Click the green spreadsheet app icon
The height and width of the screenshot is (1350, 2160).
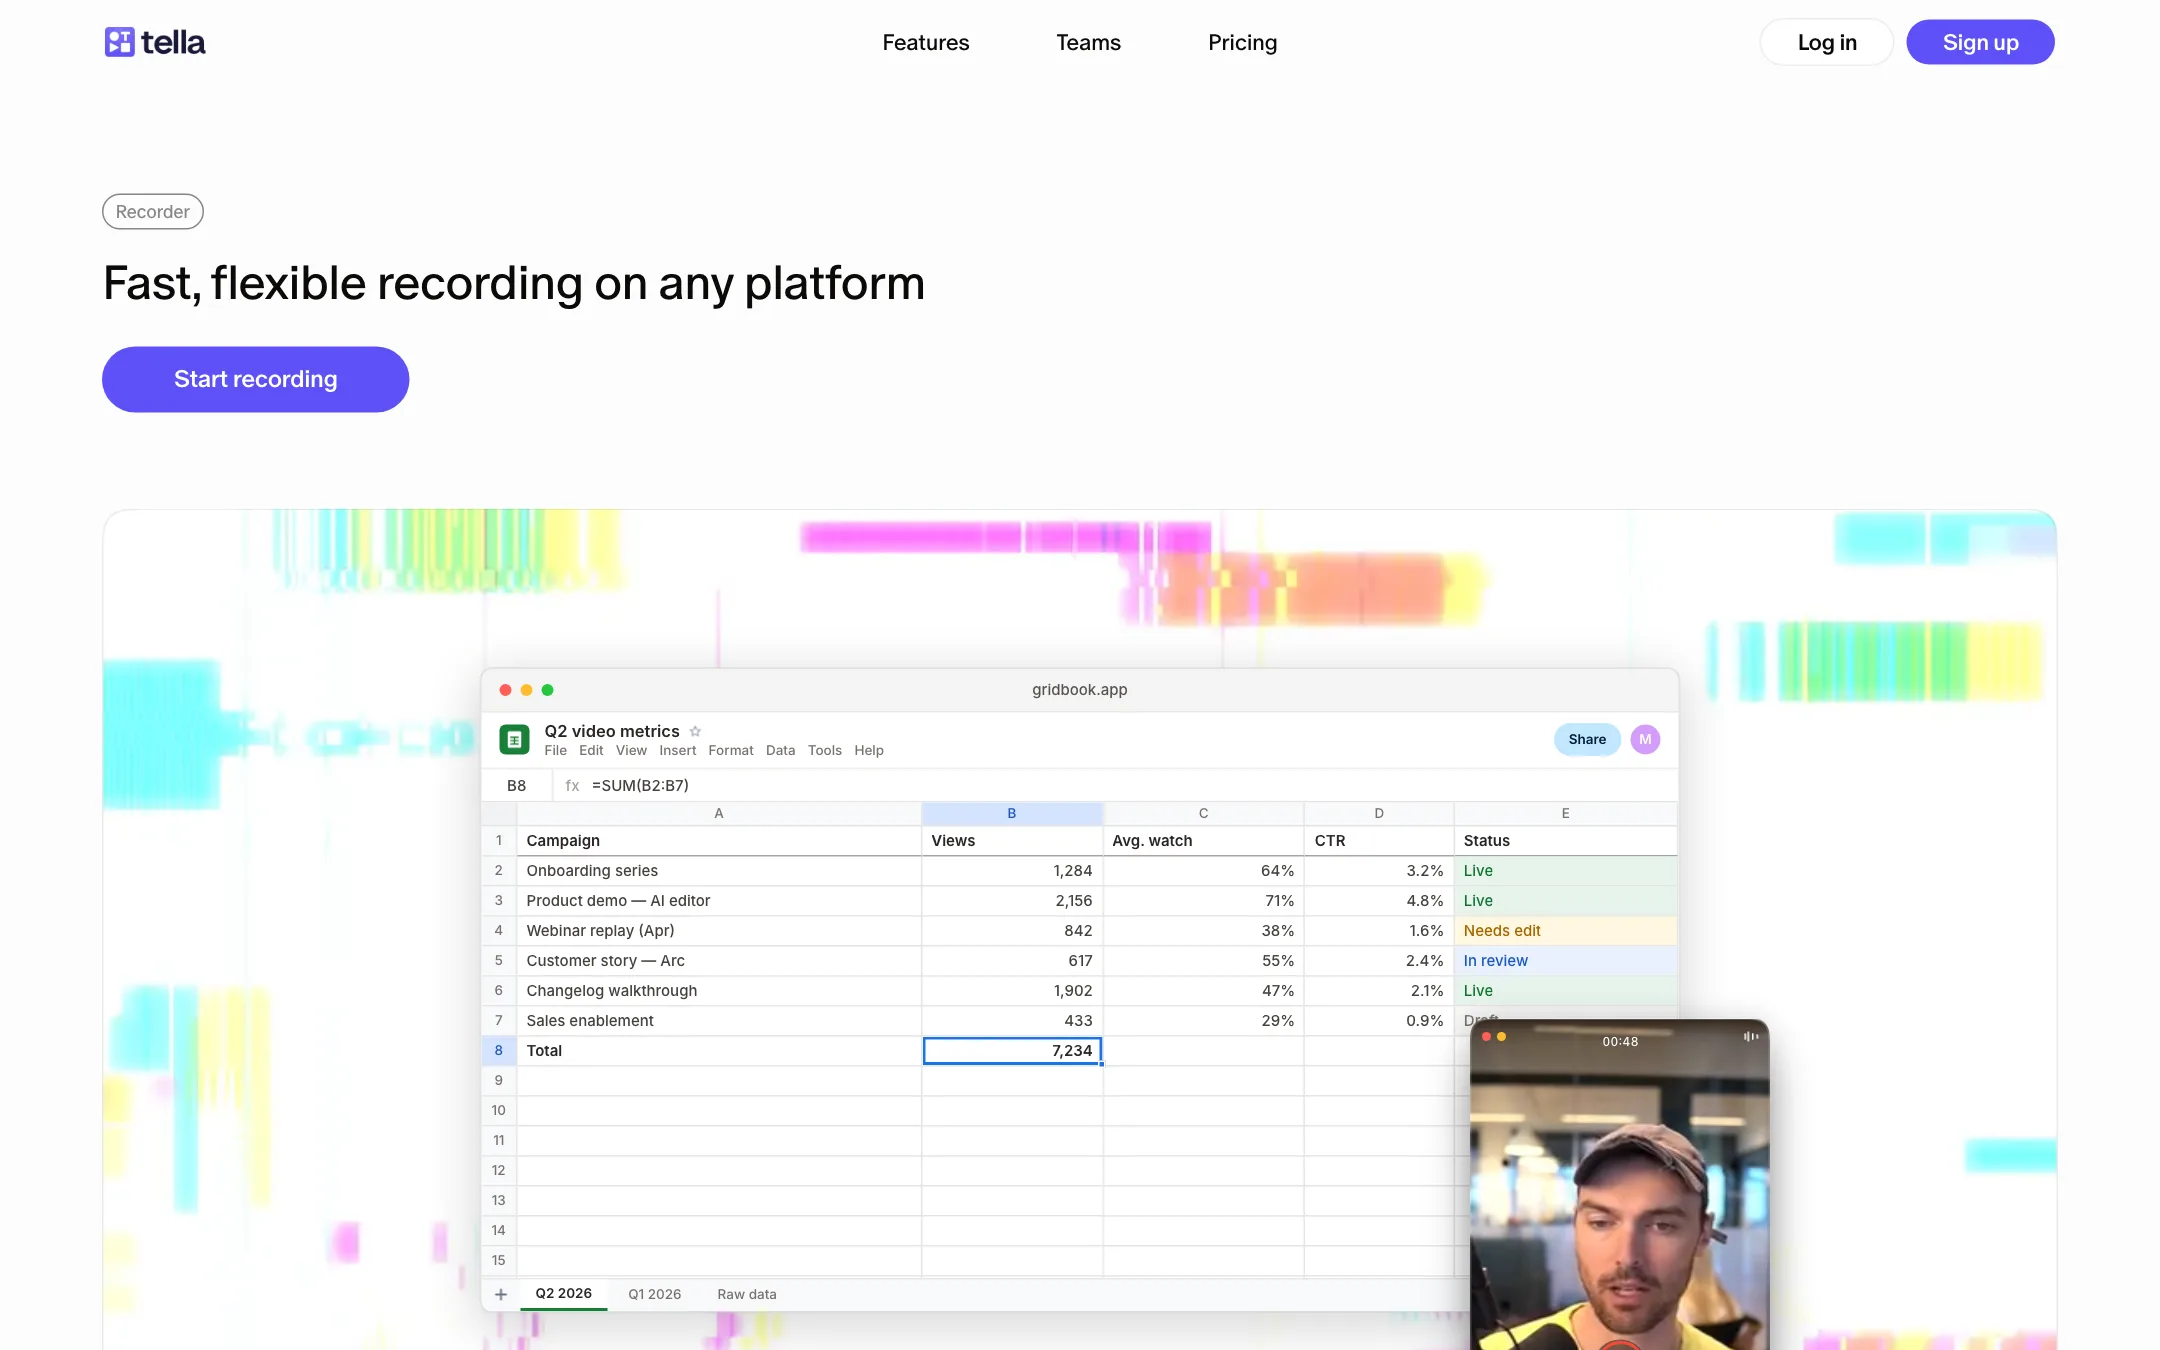pyautogui.click(x=514, y=739)
